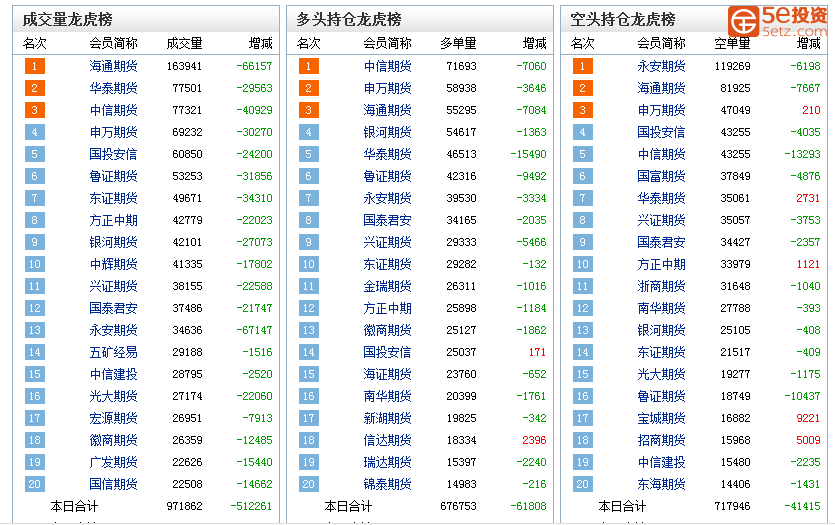835x525 pixels.
Task: Click rank 2 badge in 空头持仓龙虎榜
Action: coord(583,88)
